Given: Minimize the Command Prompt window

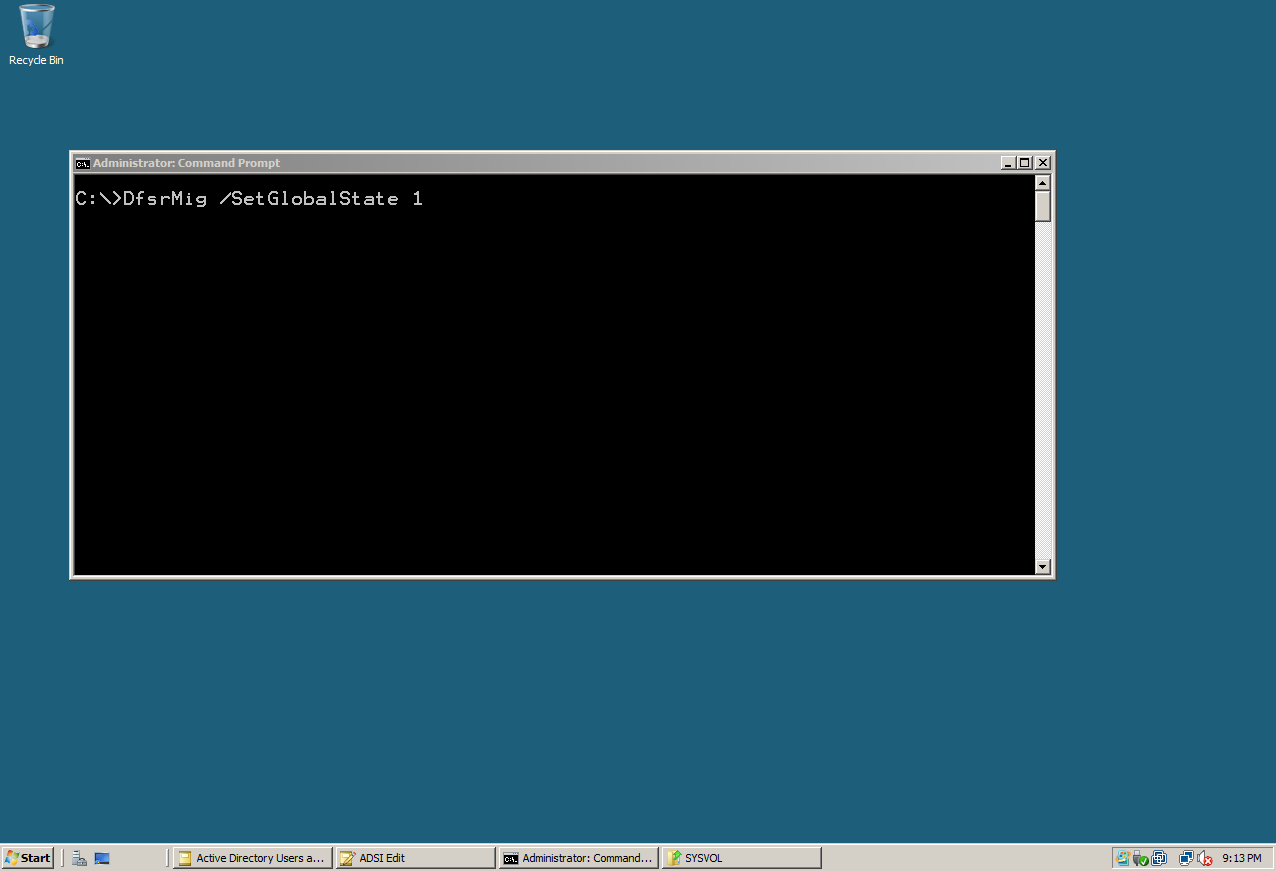Looking at the screenshot, I should point(1008,163).
